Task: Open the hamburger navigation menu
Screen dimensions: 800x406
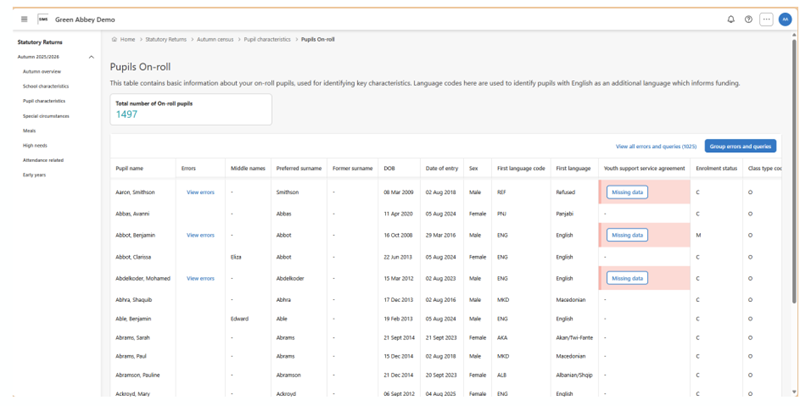Action: [24, 19]
